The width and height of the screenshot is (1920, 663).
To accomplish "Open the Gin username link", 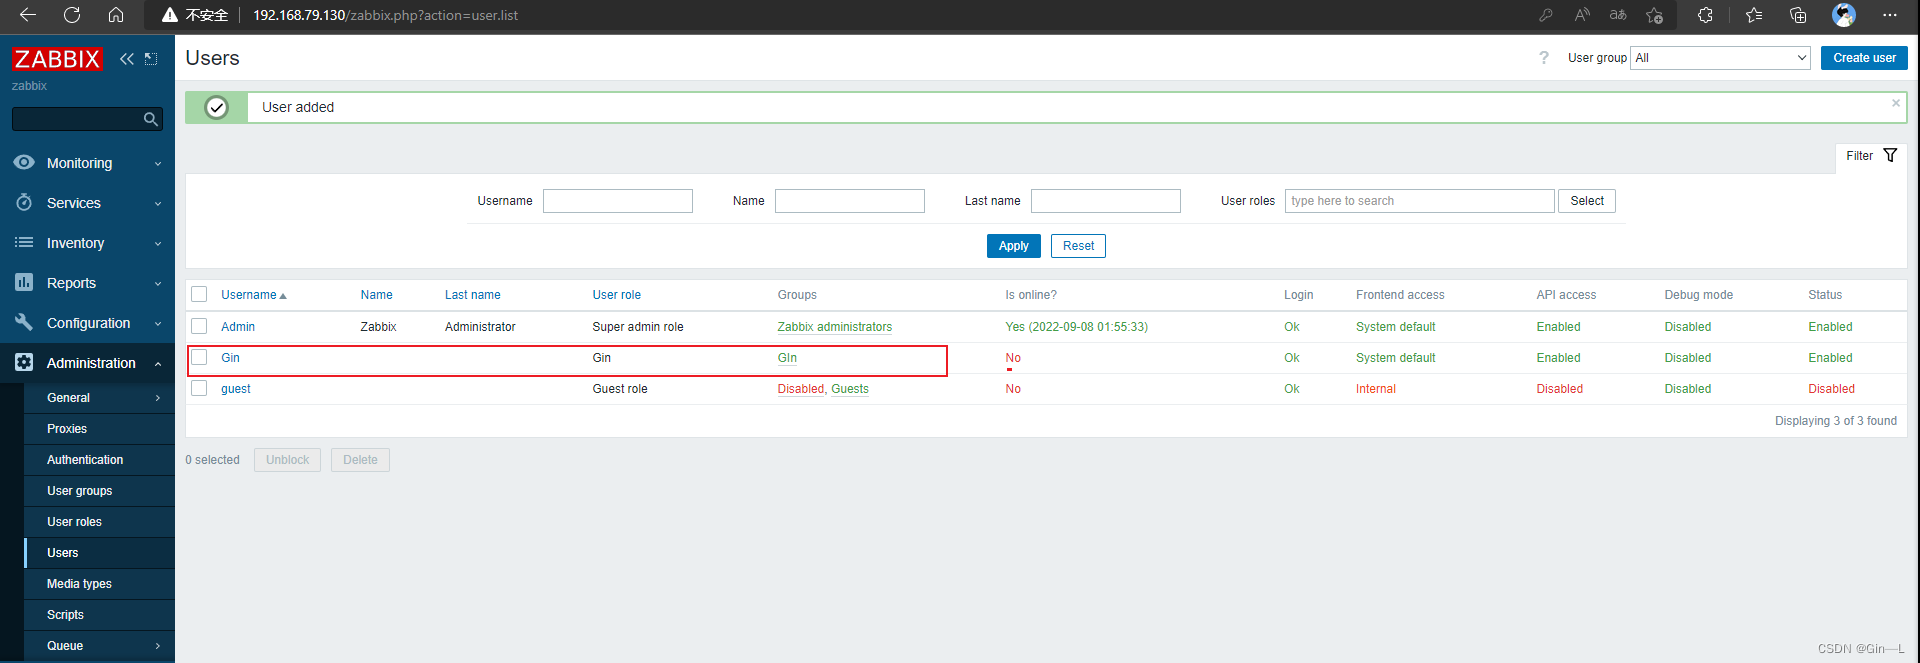I will coord(230,358).
